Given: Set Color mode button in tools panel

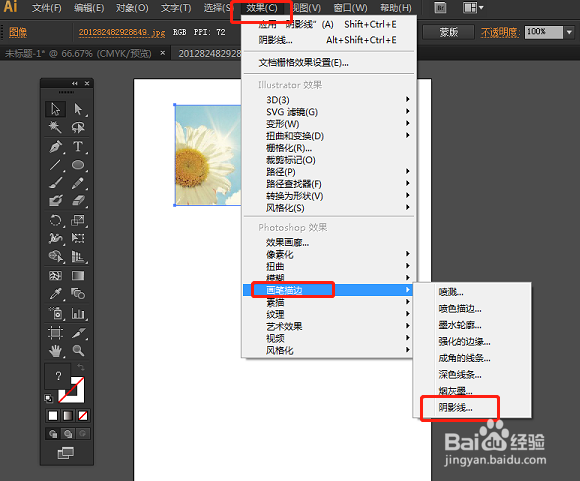Looking at the screenshot, I should coord(53,416).
